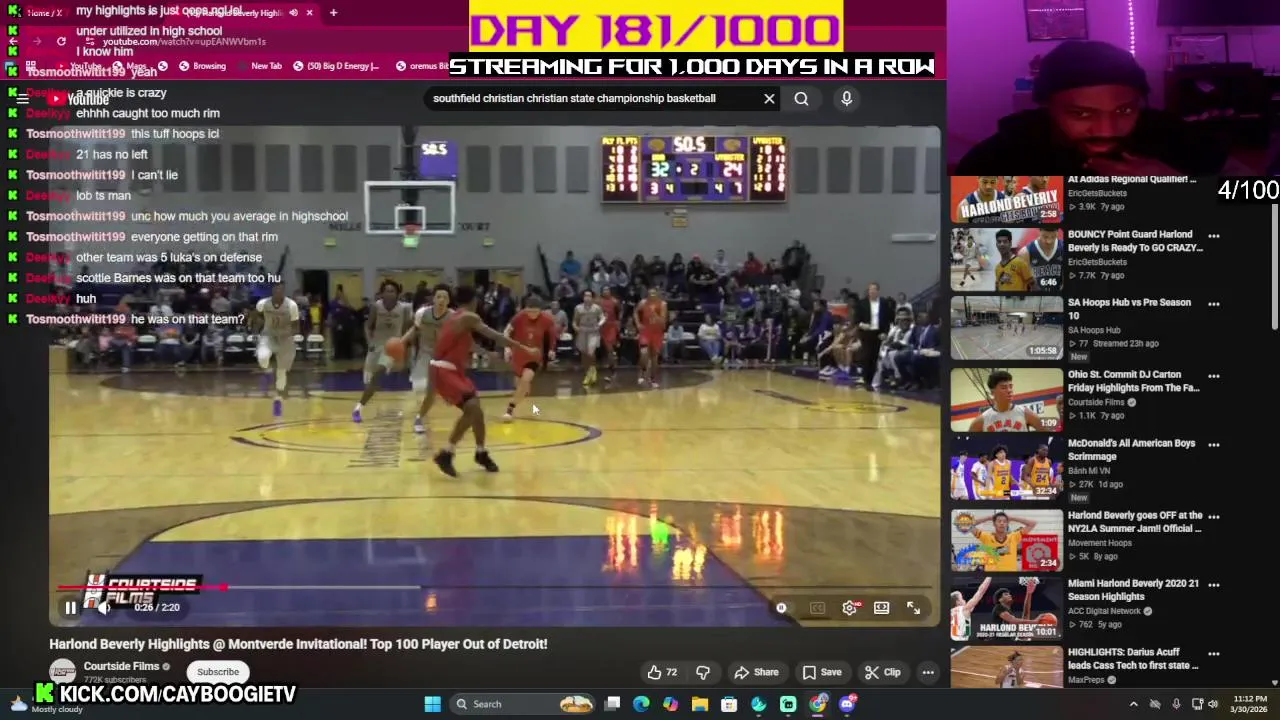Viewport: 1280px width, 720px height.
Task: Options menu for Darius Acuff highlights
Action: [1213, 652]
